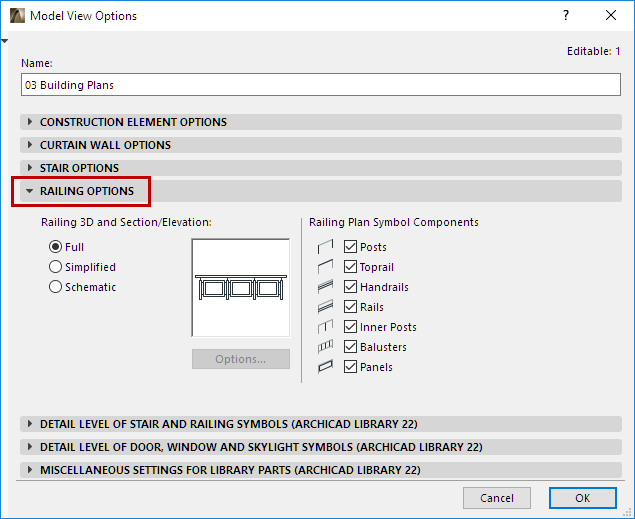Expand Miscellaneous Settings for Library Parts
This screenshot has height=519, width=635.
[x=321, y=470]
